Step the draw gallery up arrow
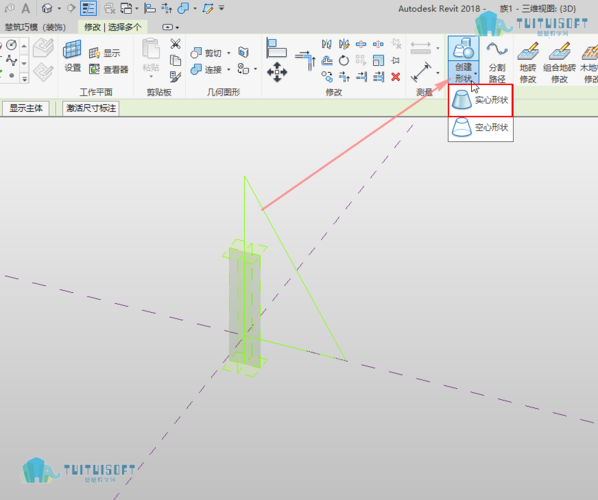The height and width of the screenshot is (500, 598). pos(24,46)
